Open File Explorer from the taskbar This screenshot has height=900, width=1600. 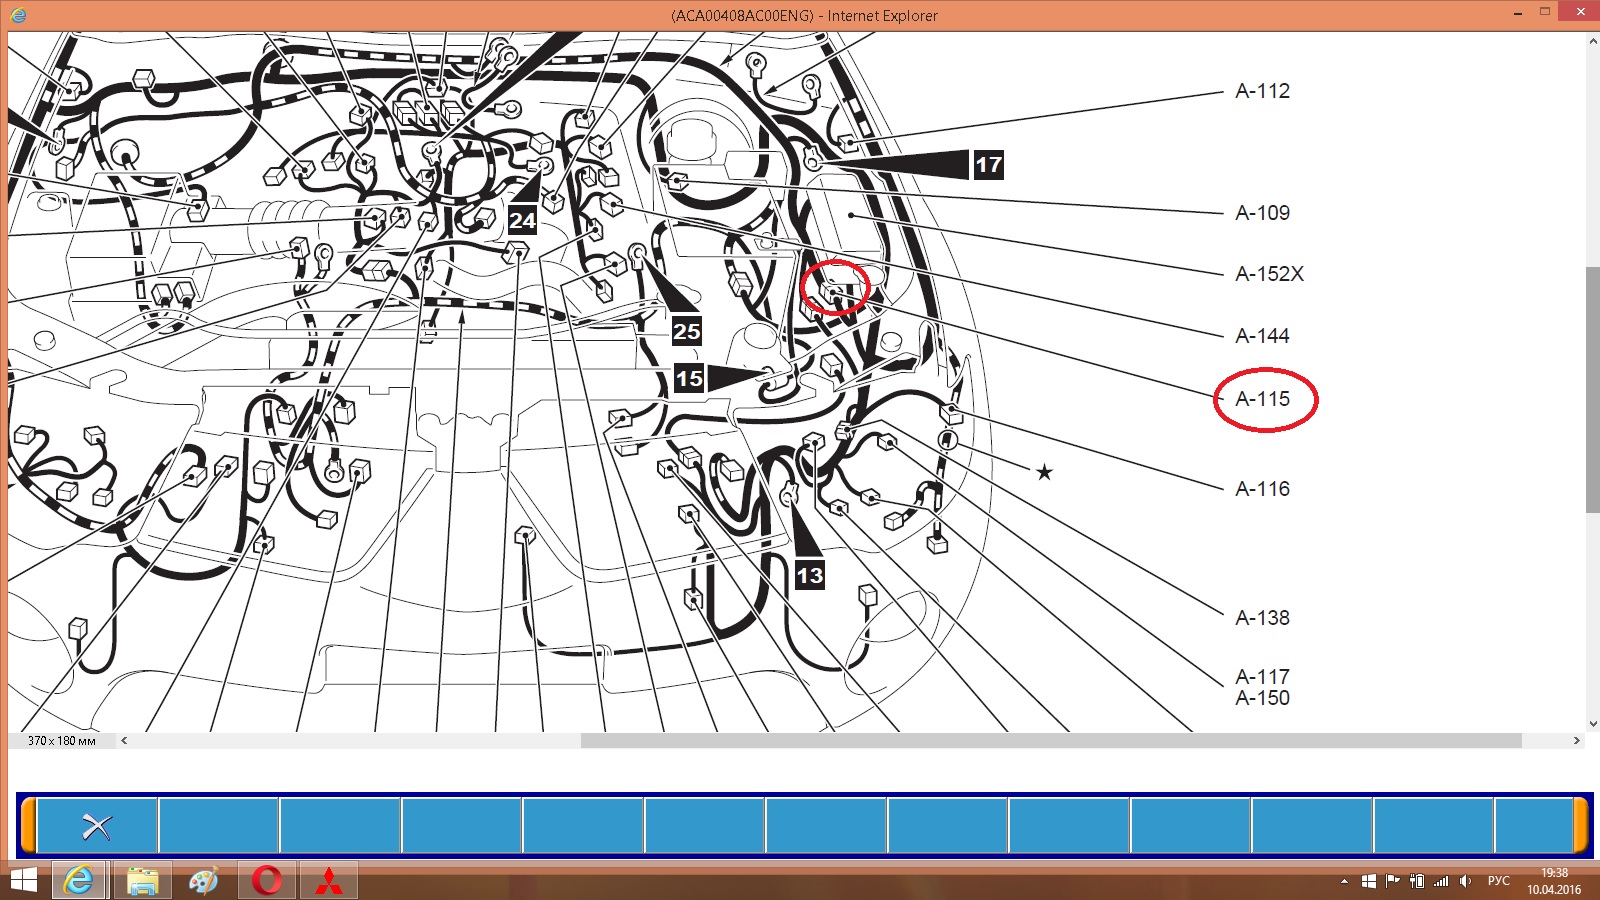pos(142,881)
